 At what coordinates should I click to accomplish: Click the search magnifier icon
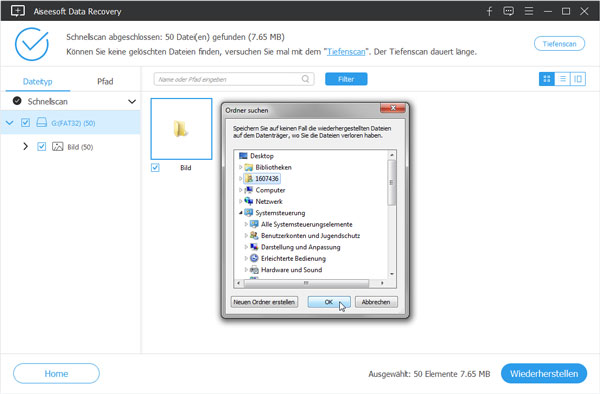305,79
